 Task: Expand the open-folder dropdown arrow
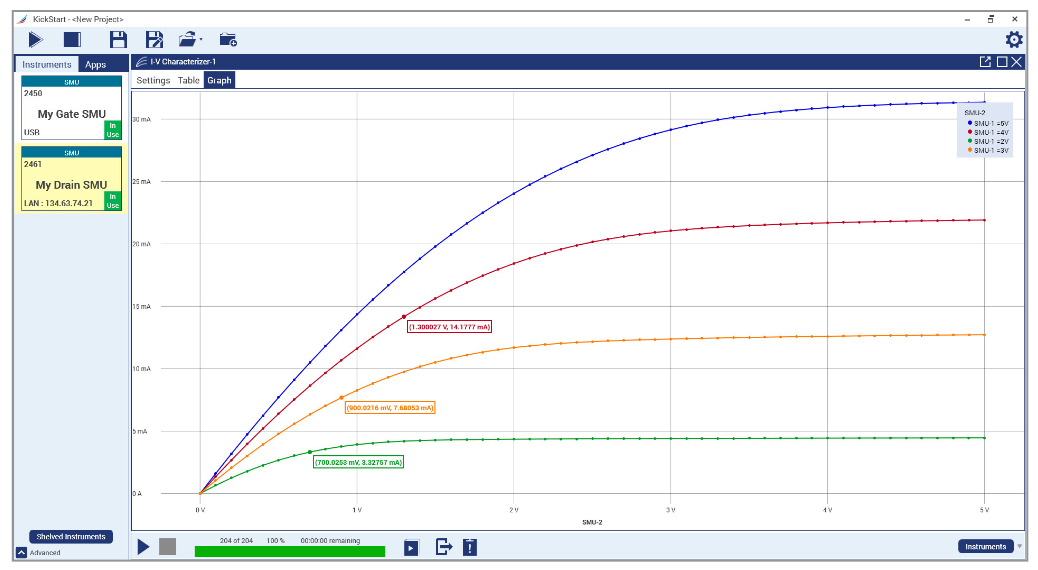(201, 40)
